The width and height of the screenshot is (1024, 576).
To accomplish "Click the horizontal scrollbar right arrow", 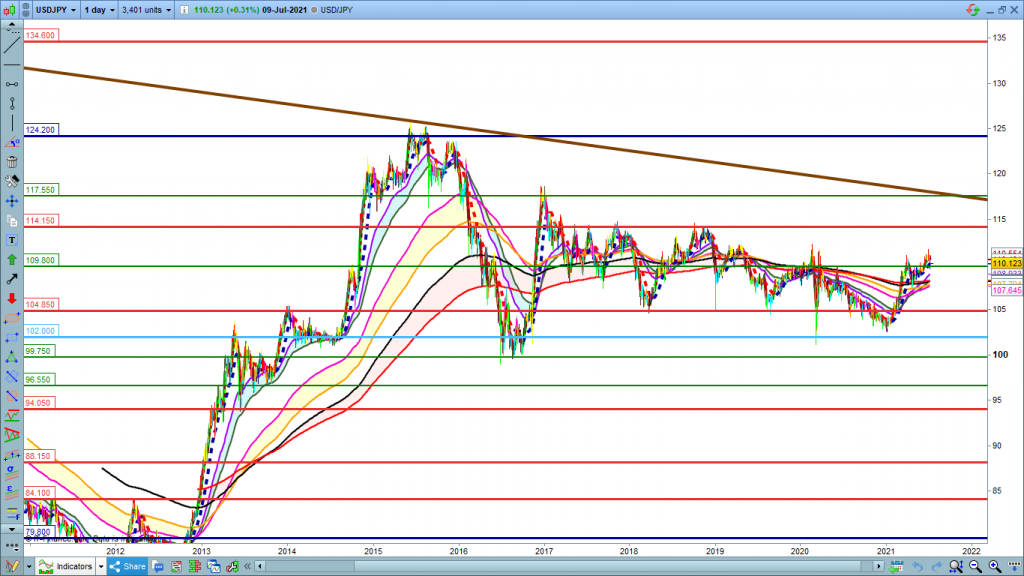I will coord(881,566).
